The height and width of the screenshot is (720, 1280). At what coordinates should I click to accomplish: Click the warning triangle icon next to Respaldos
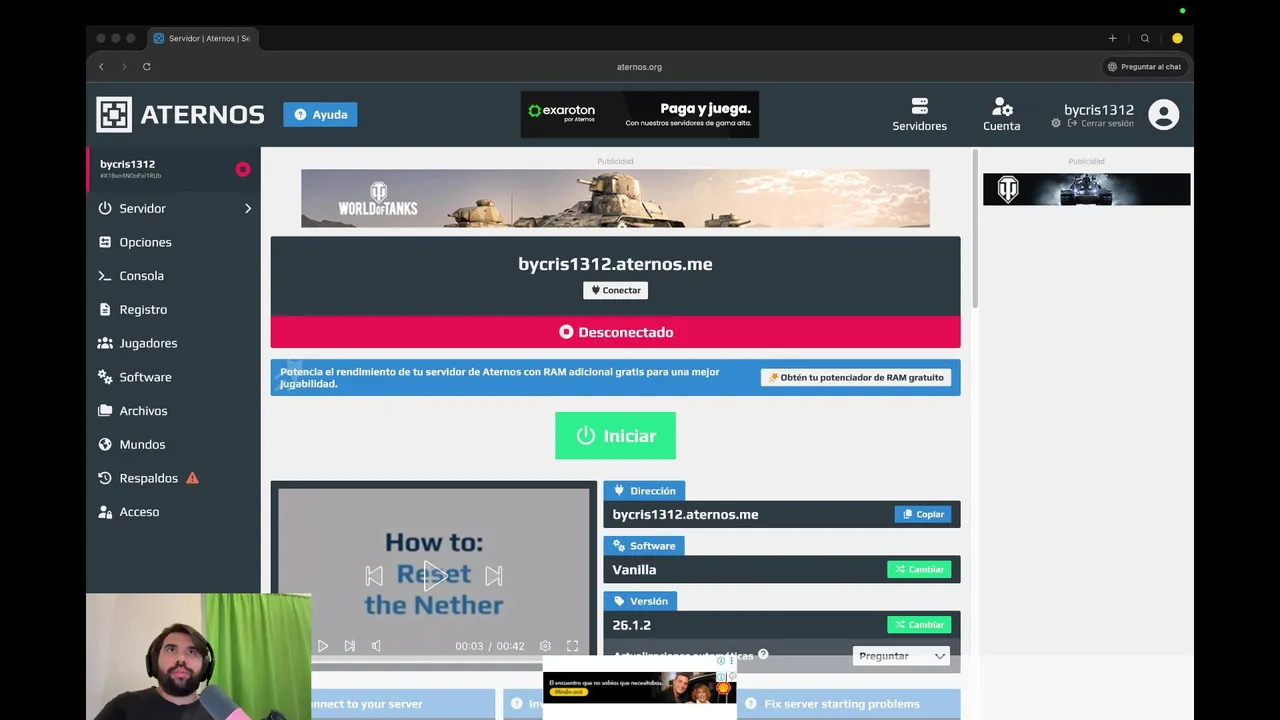click(192, 478)
